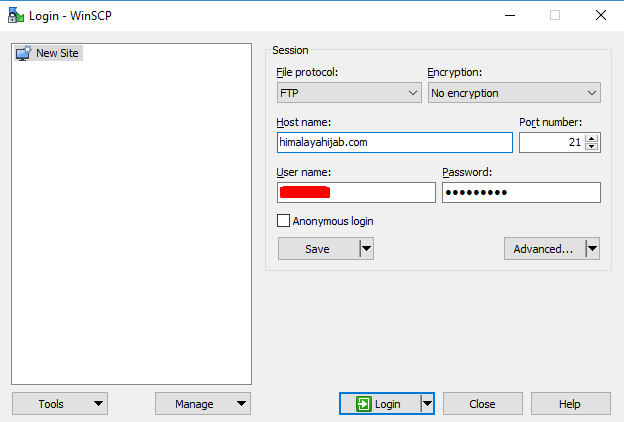Click the Save button
Screen dimensions: 624x422
[x=318, y=249]
